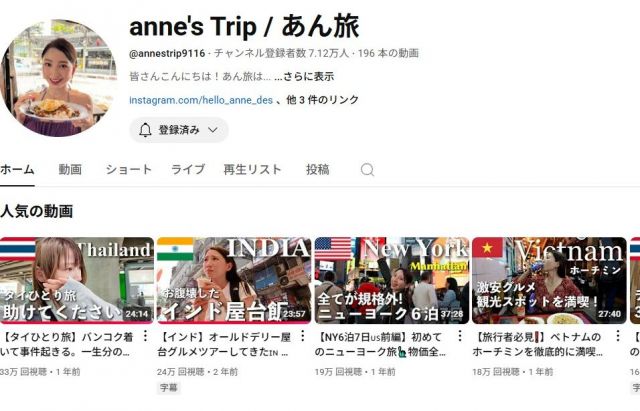Image resolution: width=640 pixels, height=411 pixels.
Task: Show 他 3 件のリンク additional links
Action: [x=322, y=100]
